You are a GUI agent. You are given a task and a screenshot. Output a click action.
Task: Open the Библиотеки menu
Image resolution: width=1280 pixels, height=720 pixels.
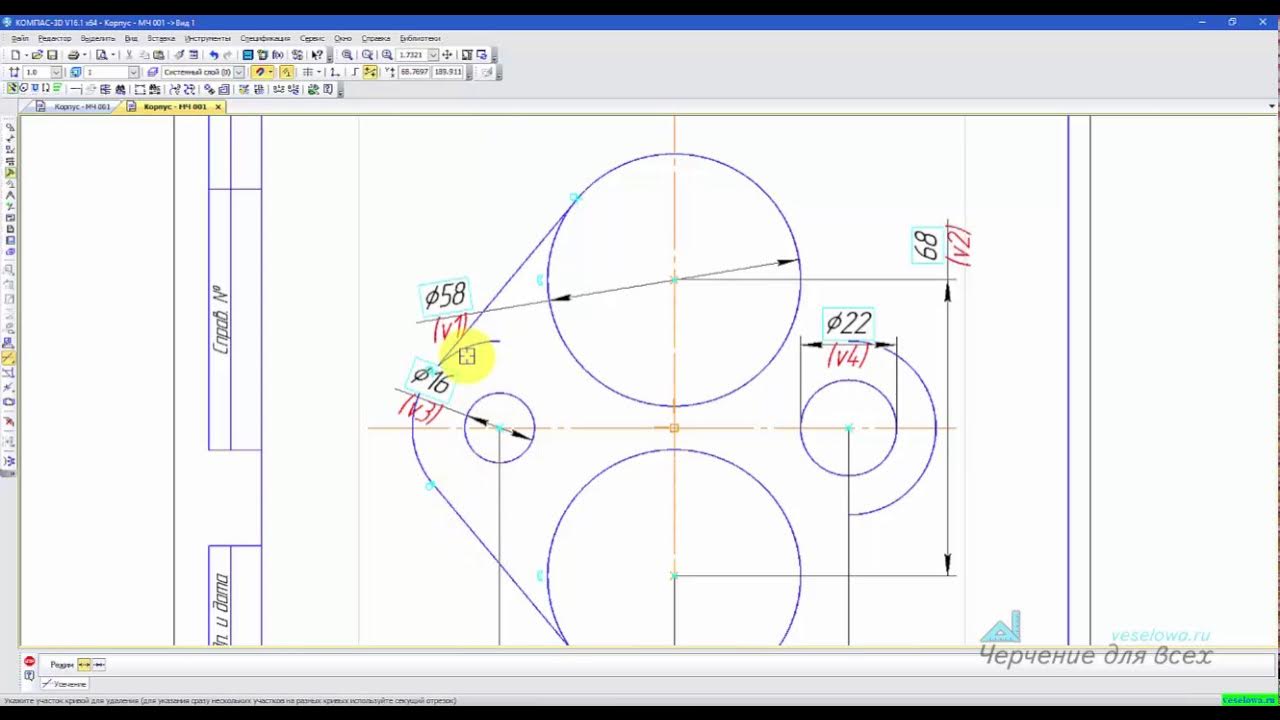420,38
